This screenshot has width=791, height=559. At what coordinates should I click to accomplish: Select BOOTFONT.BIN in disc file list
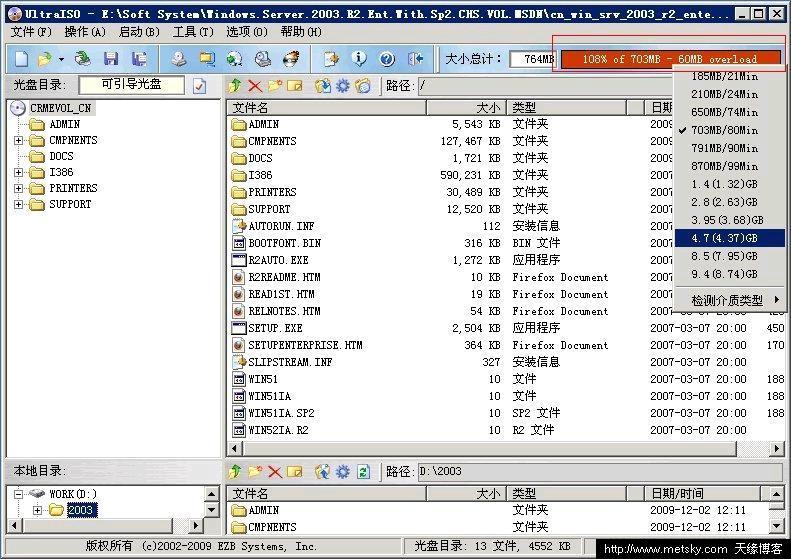pos(285,243)
